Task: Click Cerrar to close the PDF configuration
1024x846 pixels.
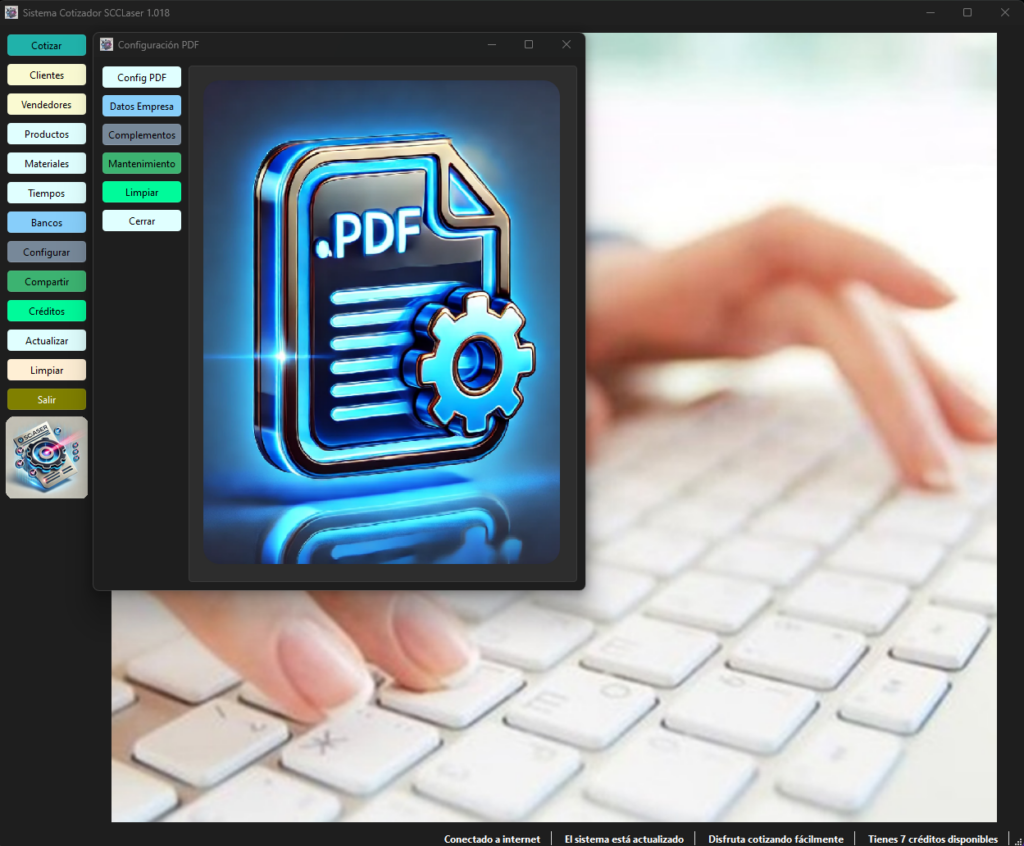Action: pyautogui.click(x=142, y=221)
